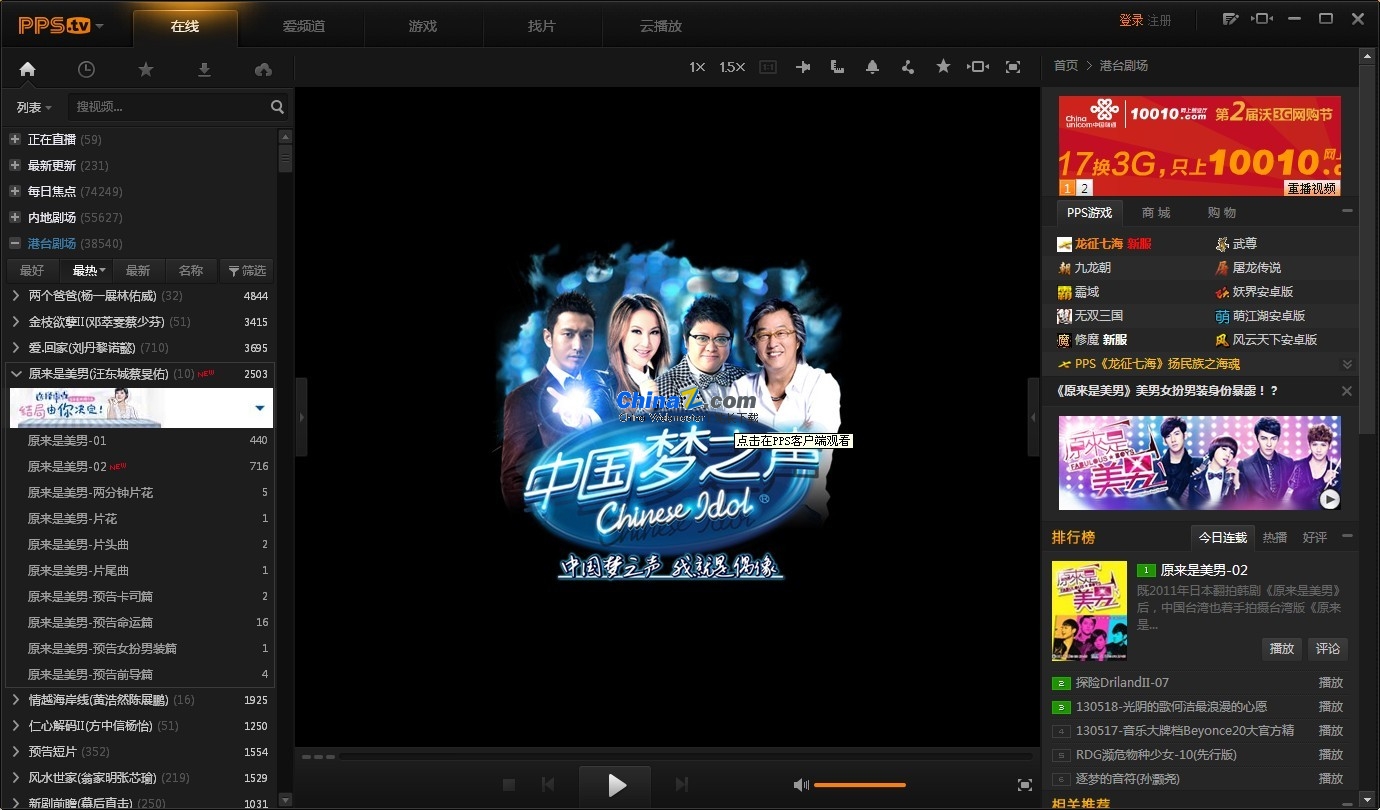Expand 情越海岸线(黄浩然陈展鹏) series
Screen dimensions: 1380x810
(16, 700)
